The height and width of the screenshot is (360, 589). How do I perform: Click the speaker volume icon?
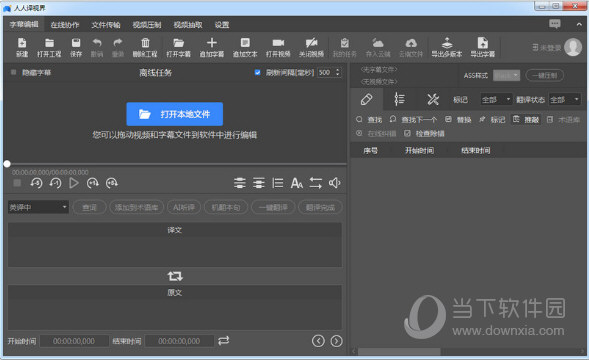click(335, 183)
